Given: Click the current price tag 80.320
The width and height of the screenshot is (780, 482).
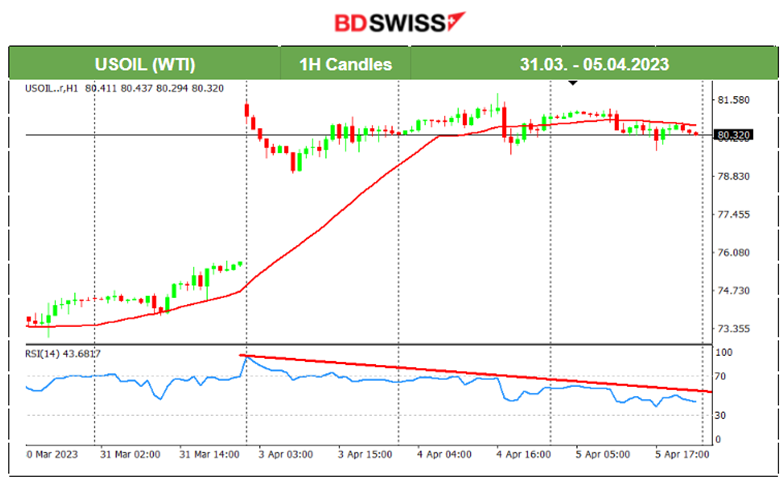Looking at the screenshot, I should 734,135.
